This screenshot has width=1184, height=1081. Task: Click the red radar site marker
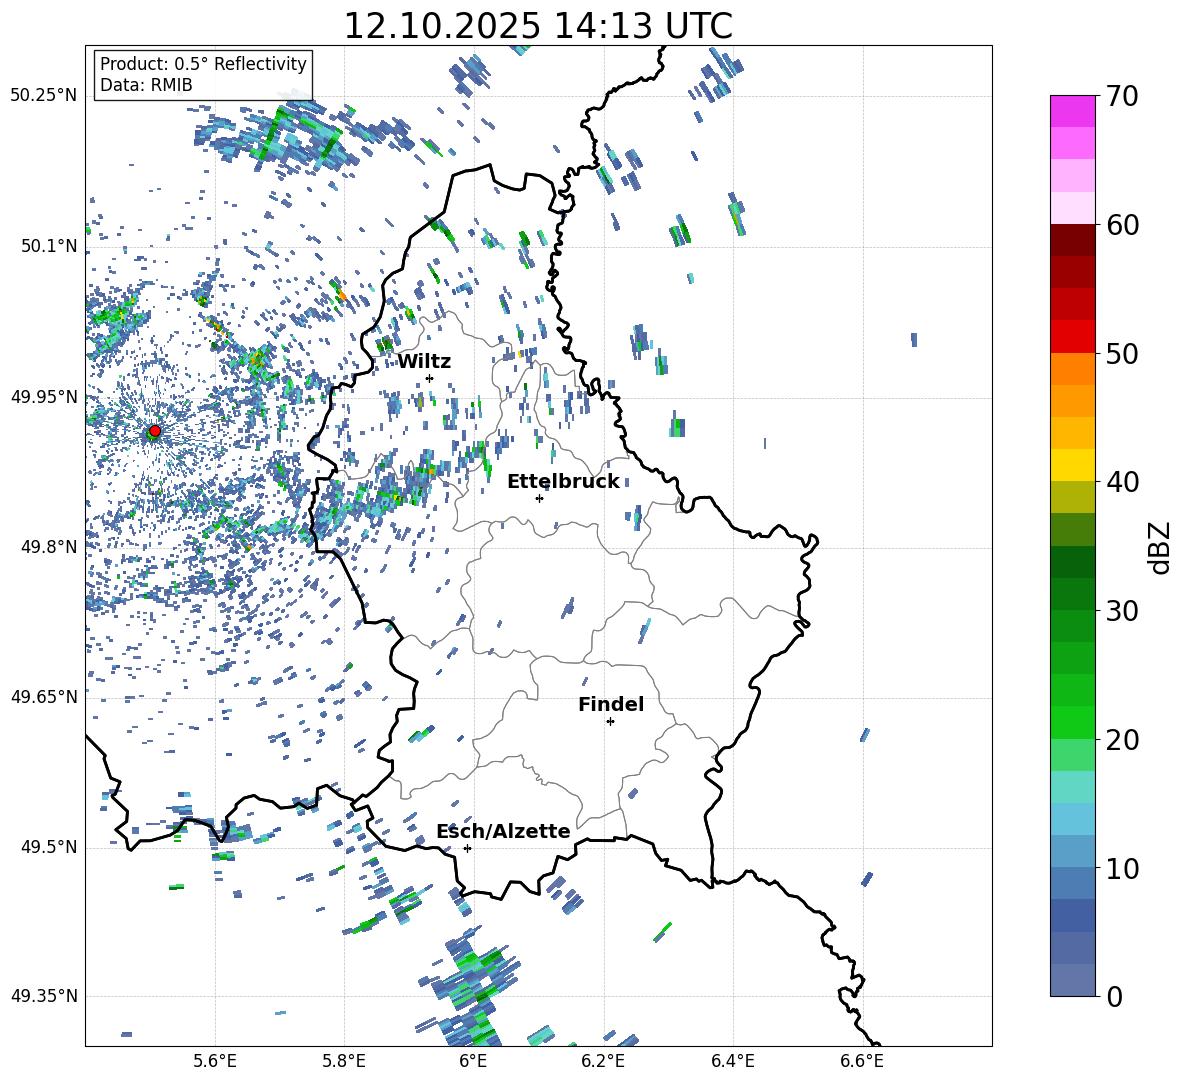154,431
